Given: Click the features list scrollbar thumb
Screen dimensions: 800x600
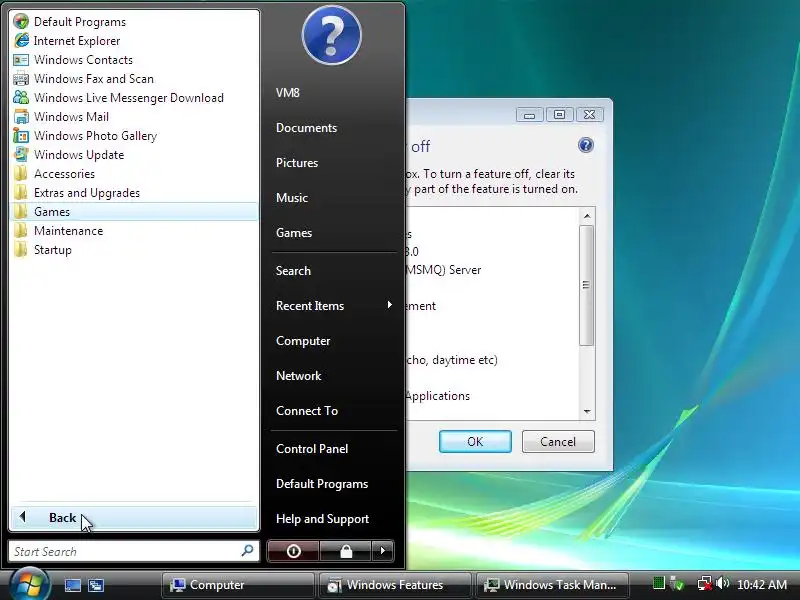Looking at the screenshot, I should [x=587, y=285].
